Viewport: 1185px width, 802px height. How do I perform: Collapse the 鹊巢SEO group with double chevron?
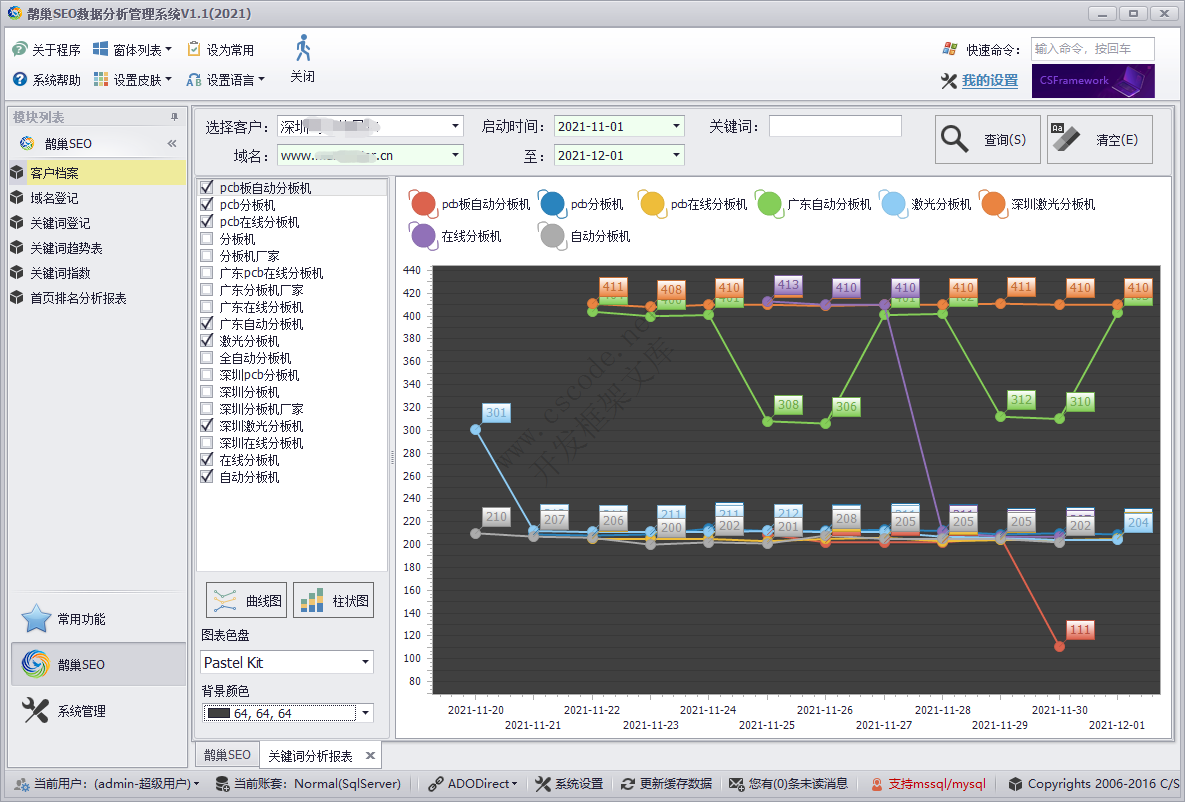(172, 144)
